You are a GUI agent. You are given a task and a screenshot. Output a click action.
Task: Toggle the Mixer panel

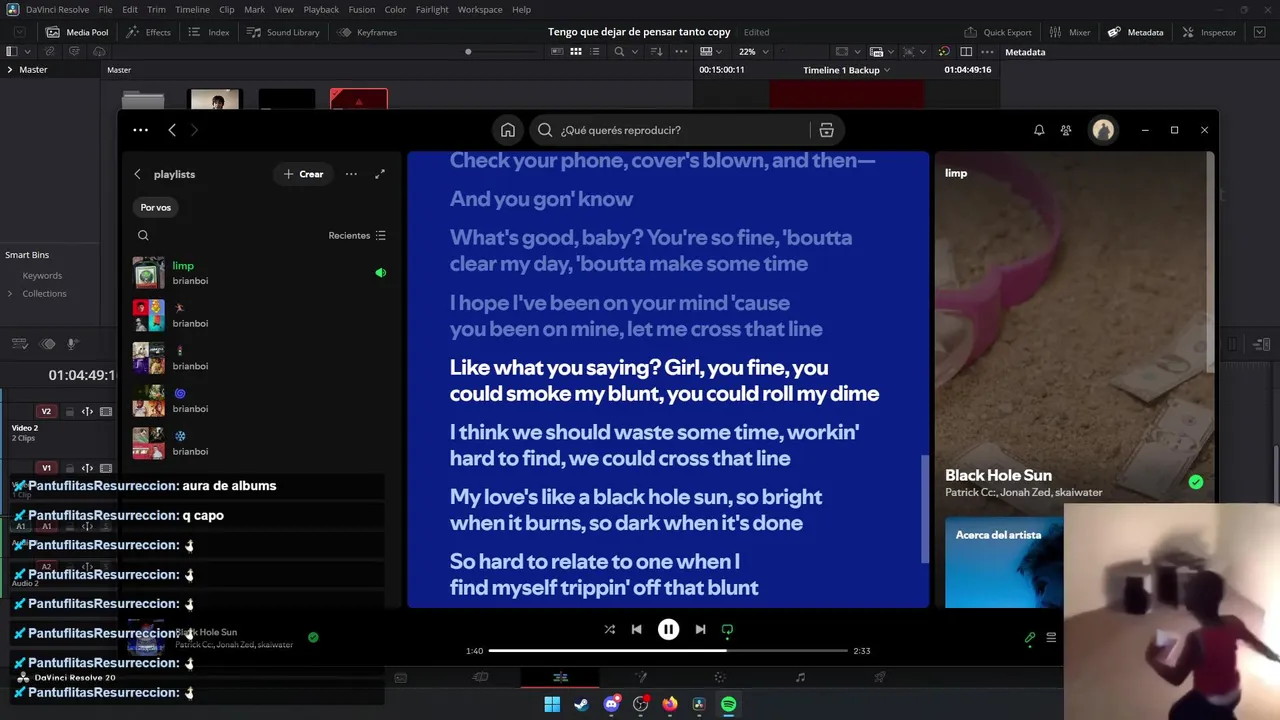tap(1069, 32)
